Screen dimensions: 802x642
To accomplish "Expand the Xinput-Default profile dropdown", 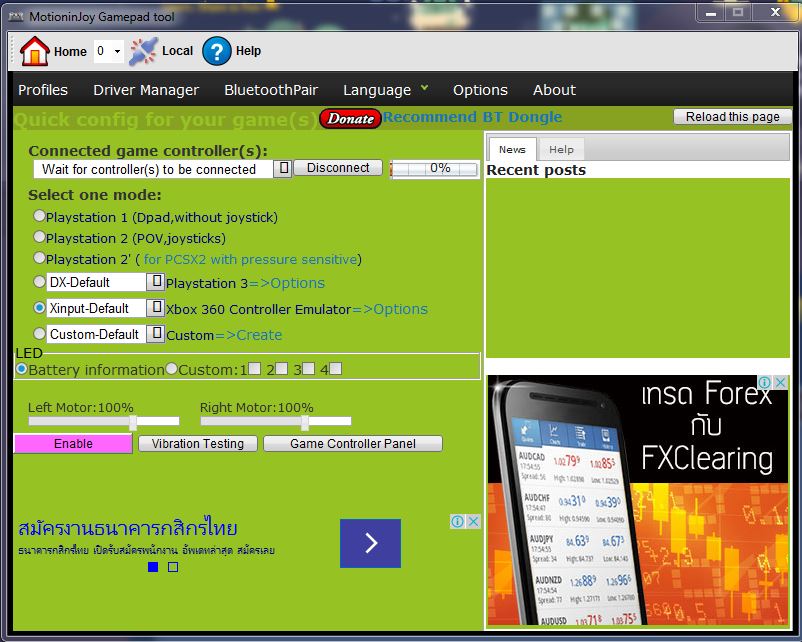I will [156, 307].
